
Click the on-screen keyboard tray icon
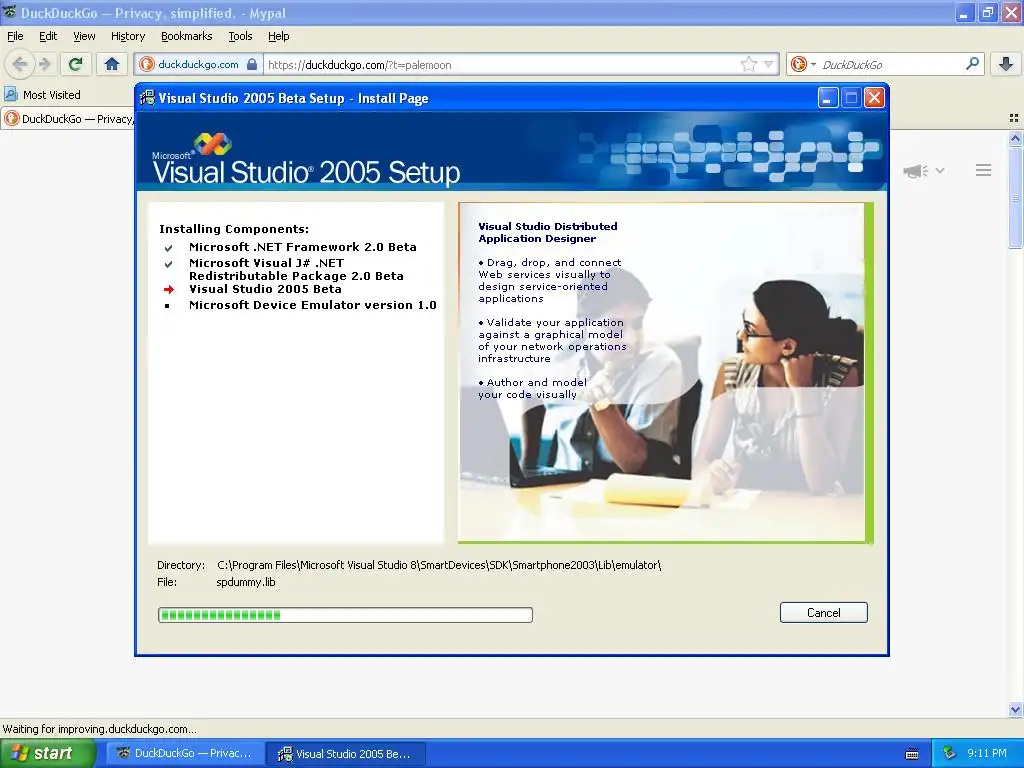[912, 754]
